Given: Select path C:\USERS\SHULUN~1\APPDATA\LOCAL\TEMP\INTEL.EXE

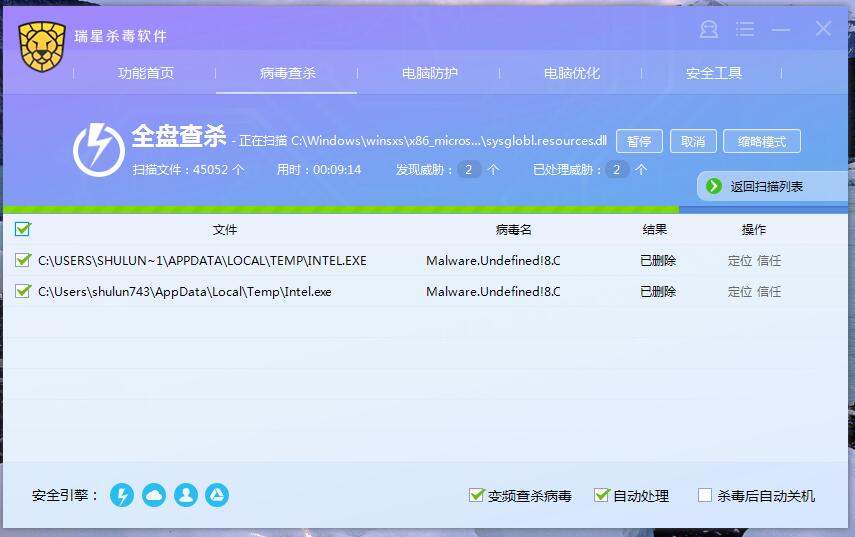Looking at the screenshot, I should (202, 261).
